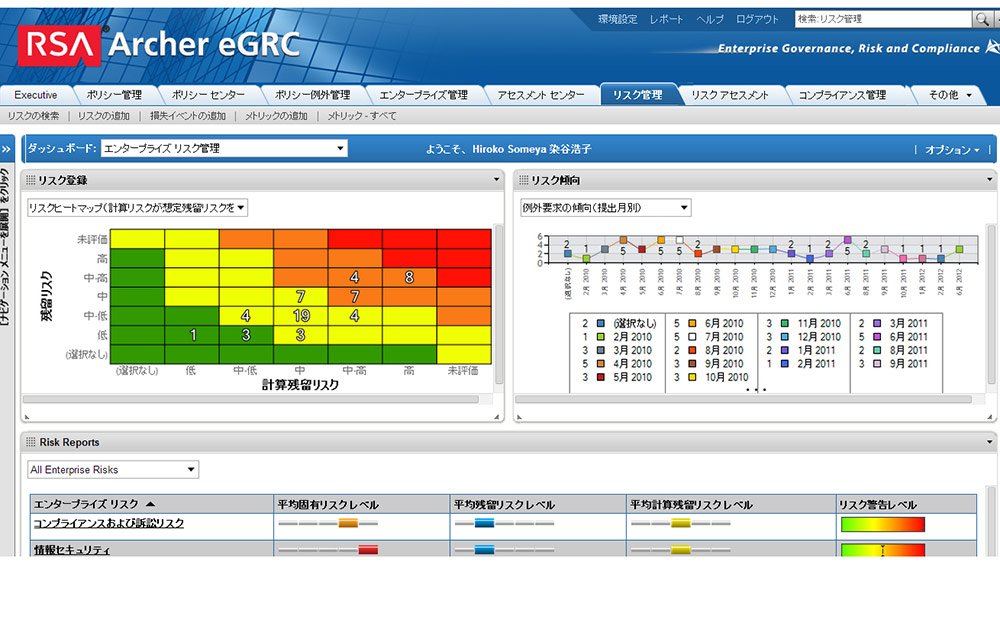Viewport: 1000px width, 626px height.
Task: Switch to the Executive tab
Action: 36,95
